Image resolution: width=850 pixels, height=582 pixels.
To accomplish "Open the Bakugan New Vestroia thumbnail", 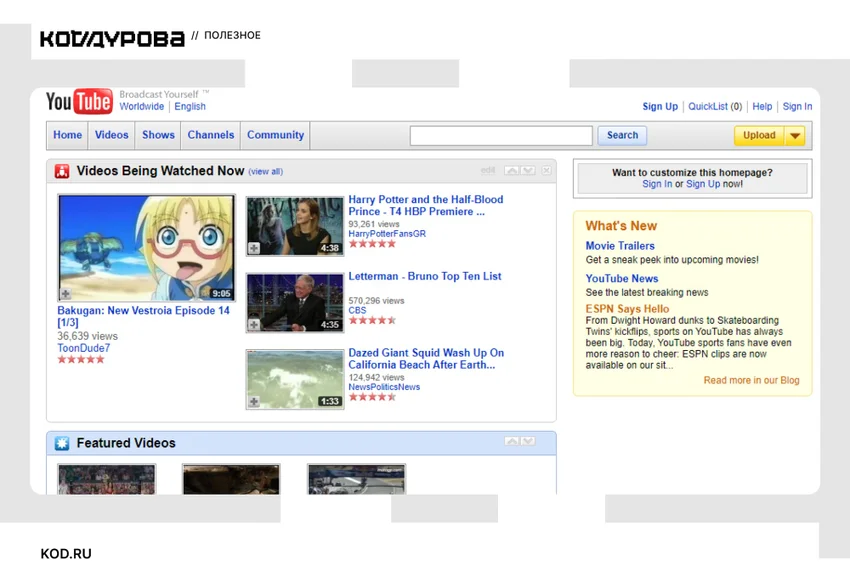I will (147, 248).
